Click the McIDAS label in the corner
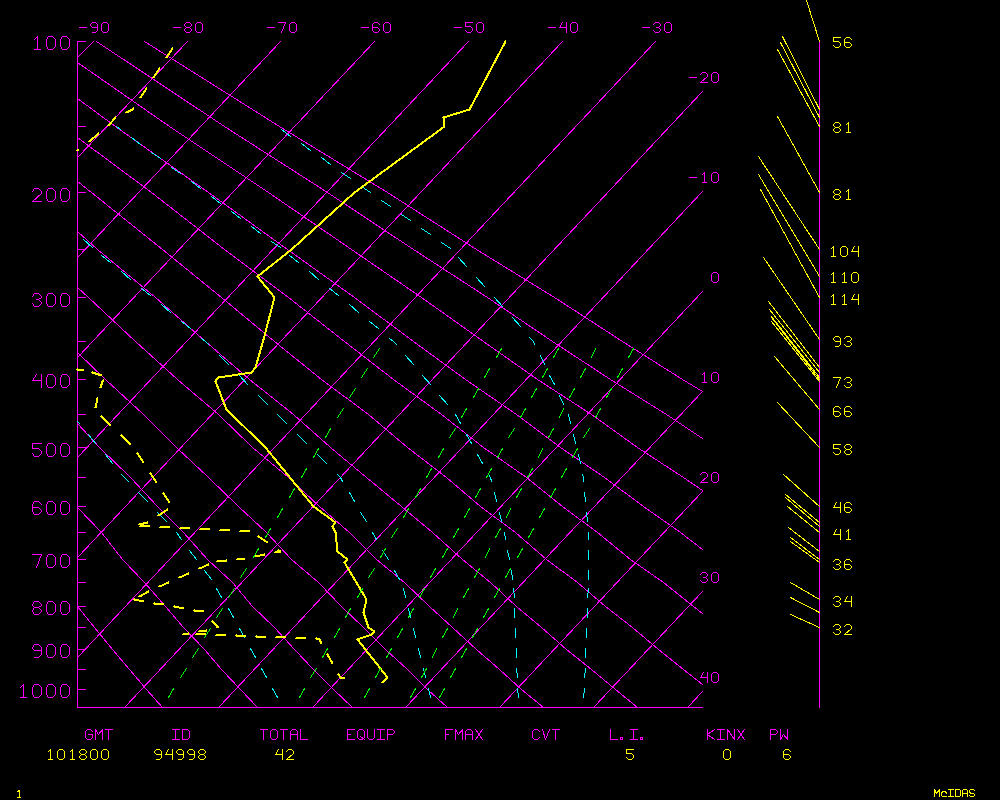The image size is (1000, 800). [x=954, y=793]
